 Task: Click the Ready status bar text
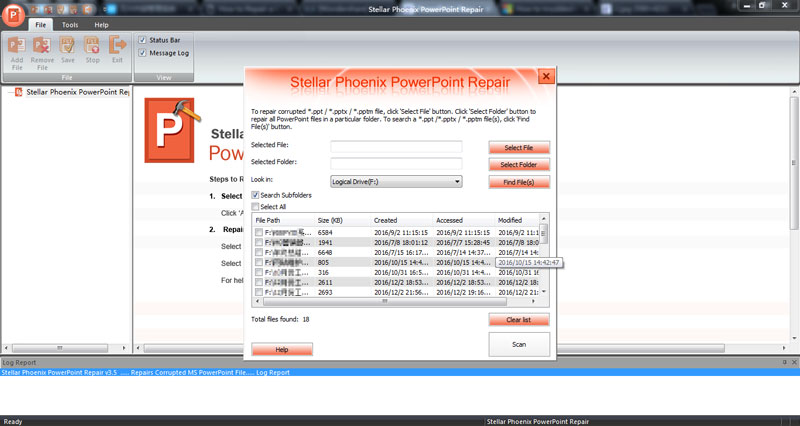click(13, 421)
